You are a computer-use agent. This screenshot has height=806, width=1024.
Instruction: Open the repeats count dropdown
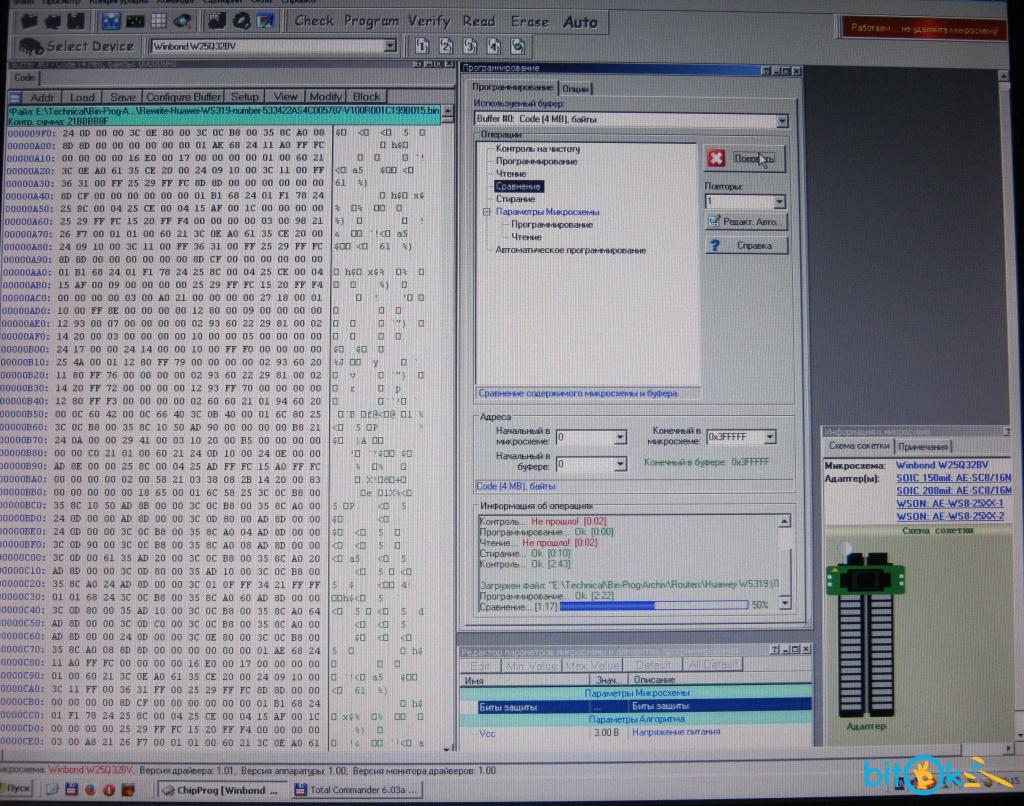click(778, 202)
